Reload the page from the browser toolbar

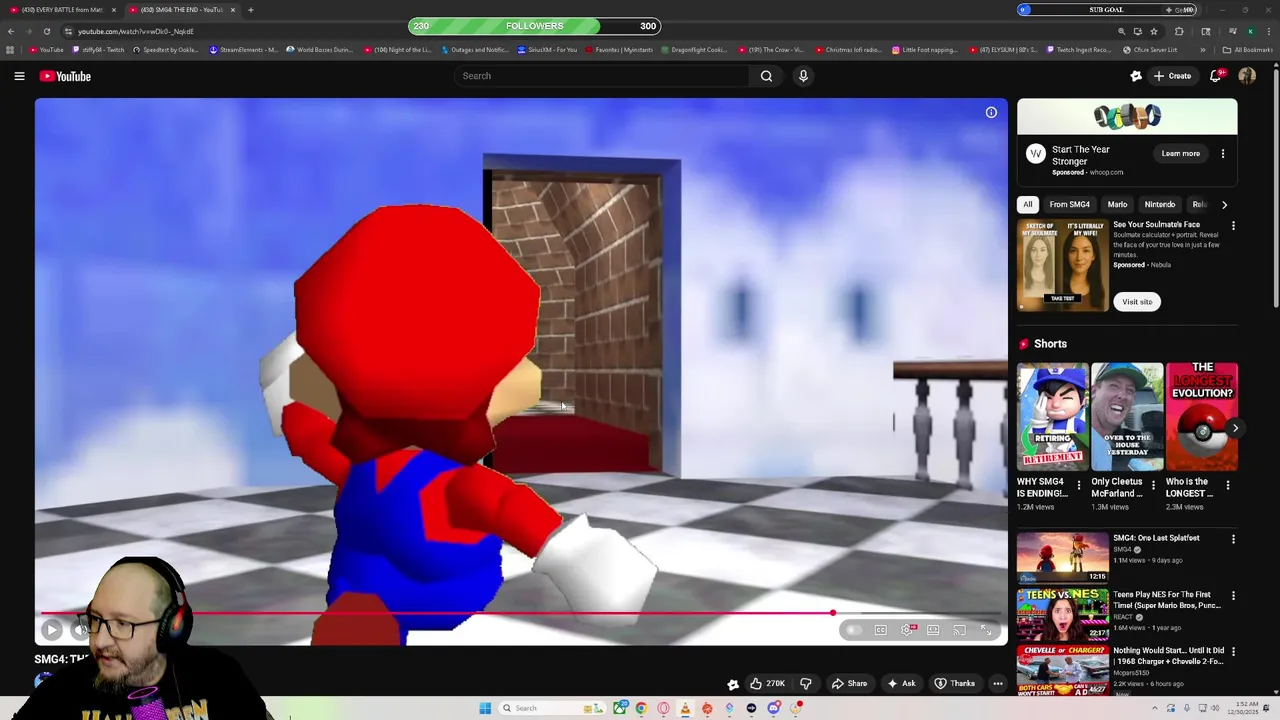tap(46, 31)
